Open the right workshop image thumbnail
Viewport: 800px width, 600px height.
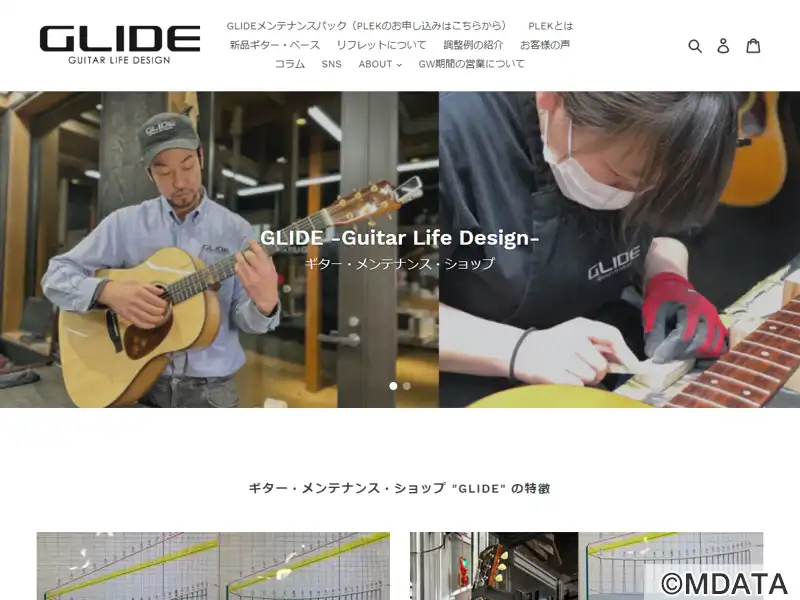click(x=586, y=566)
